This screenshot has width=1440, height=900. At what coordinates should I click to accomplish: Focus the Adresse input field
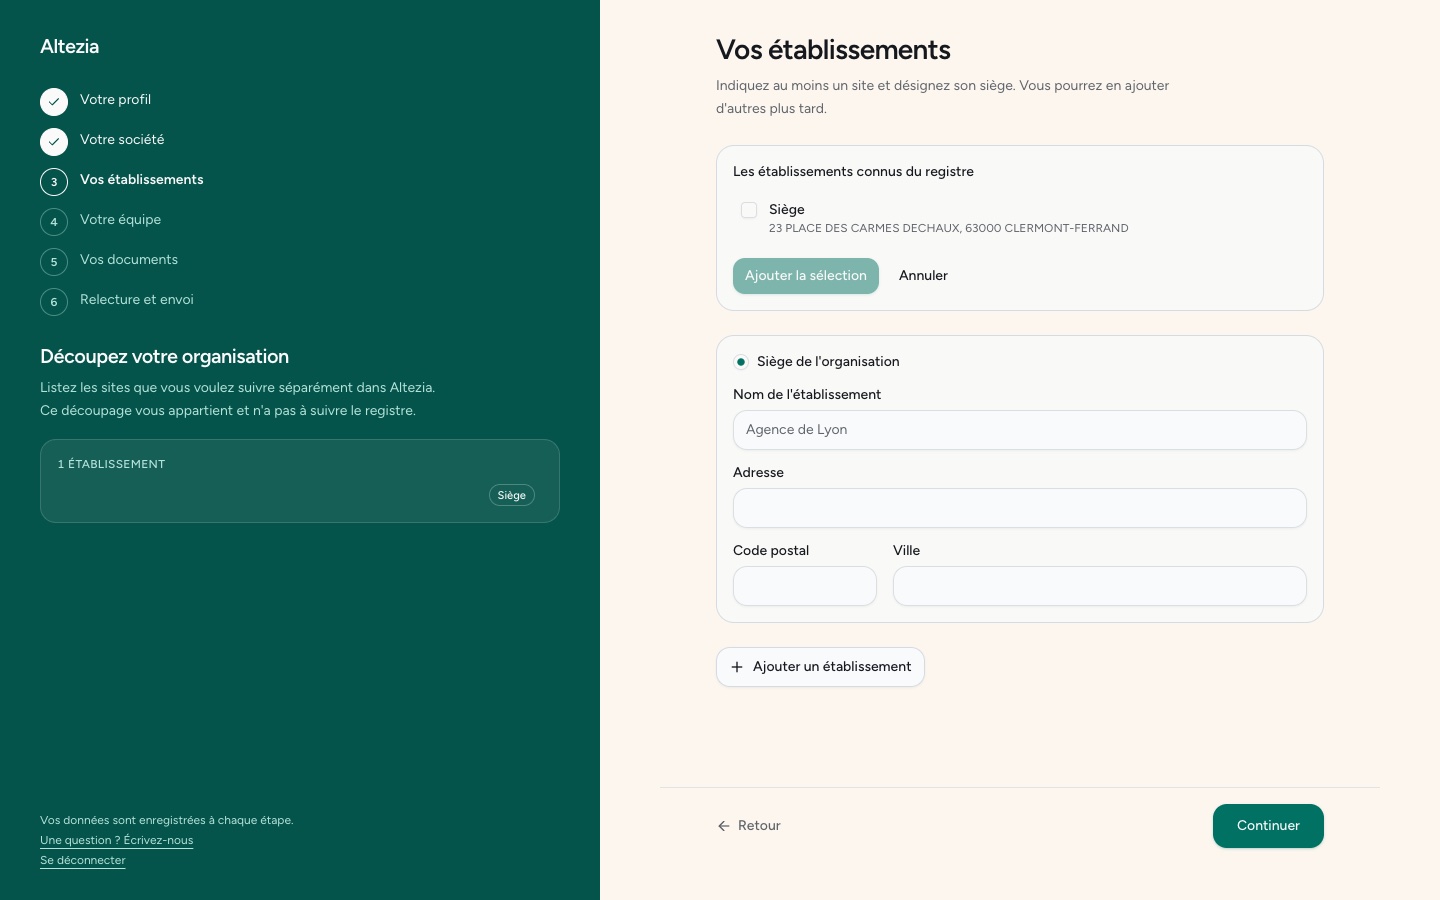pos(1020,508)
